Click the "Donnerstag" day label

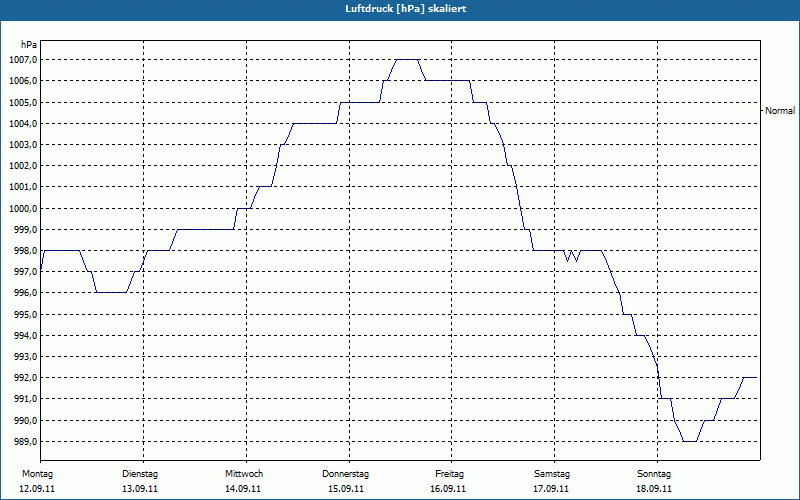[345, 474]
